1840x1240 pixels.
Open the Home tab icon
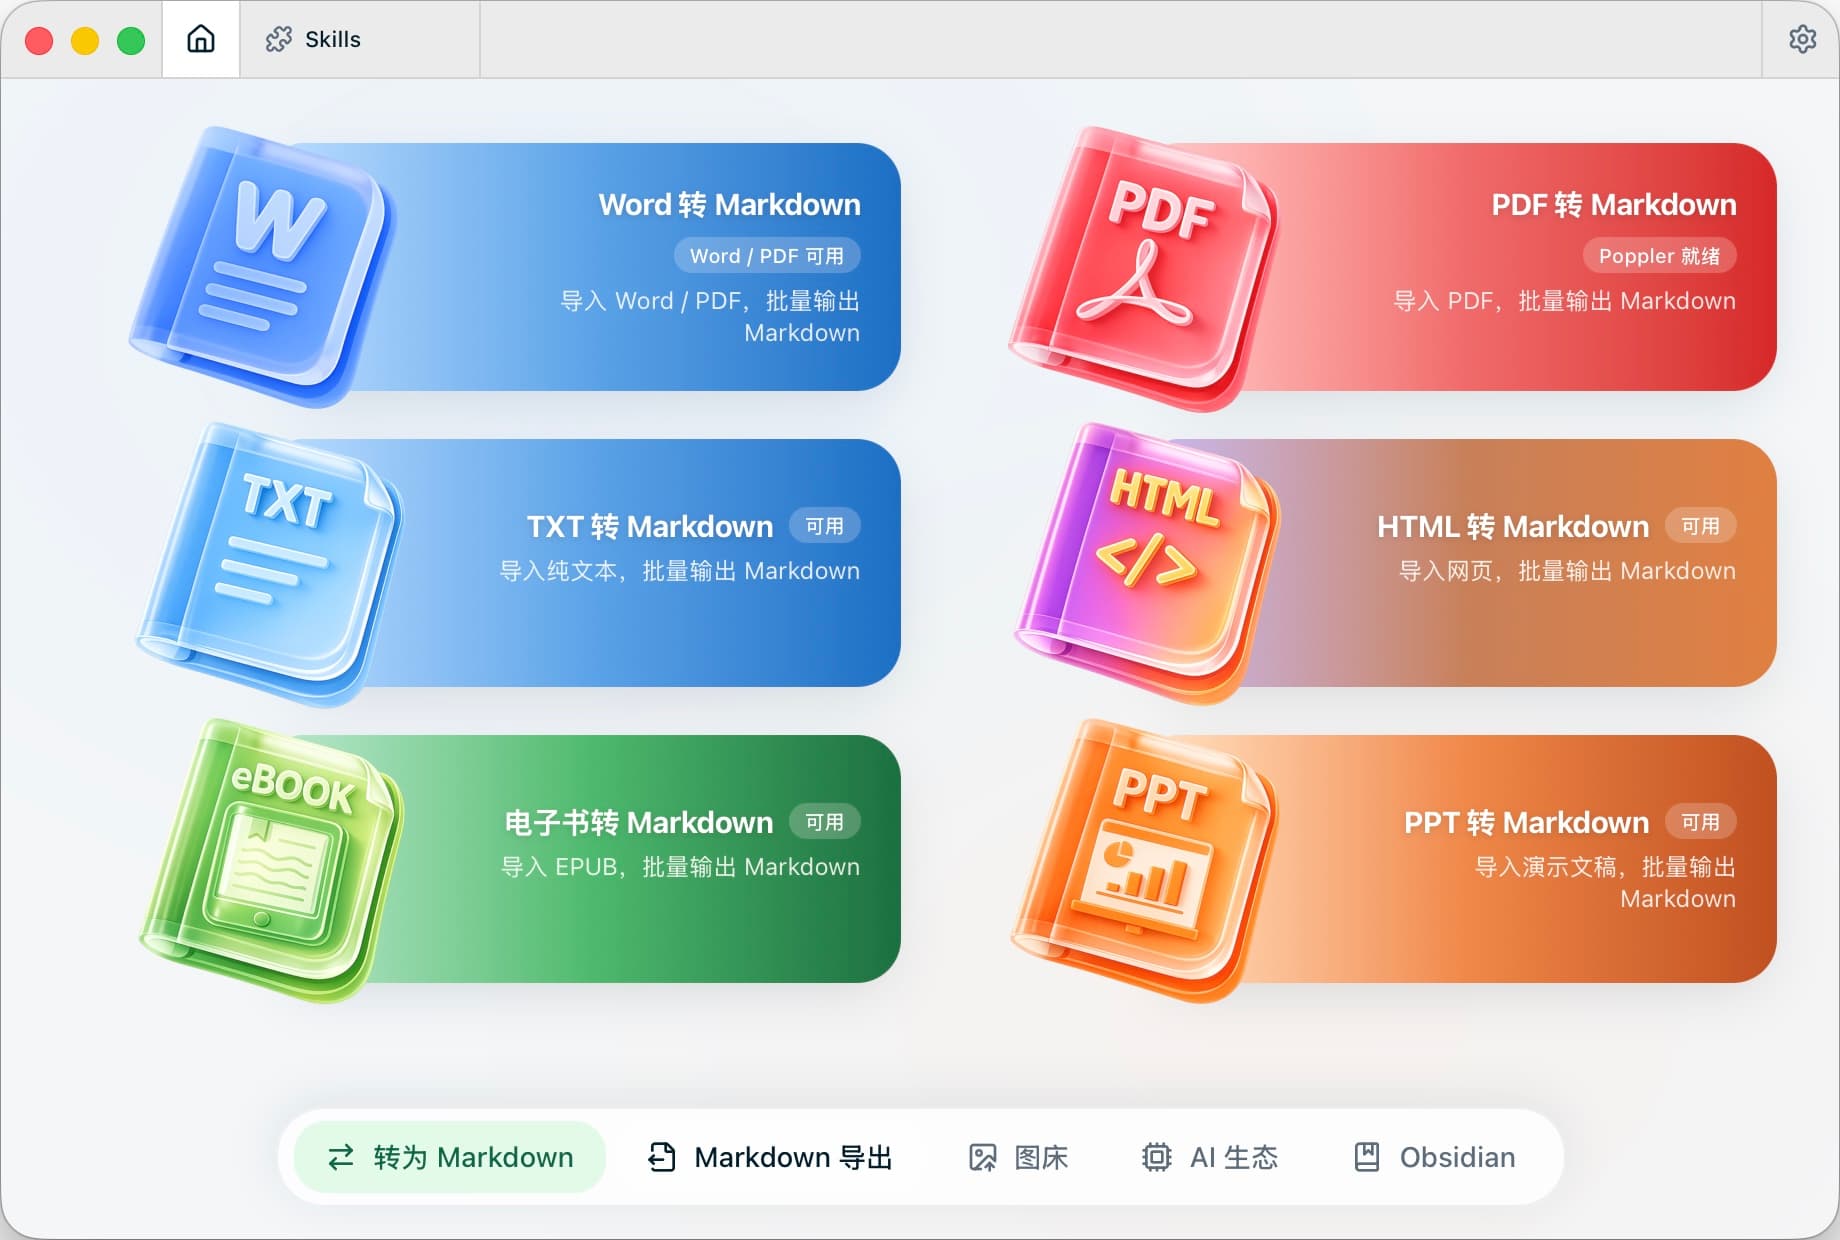pos(201,39)
